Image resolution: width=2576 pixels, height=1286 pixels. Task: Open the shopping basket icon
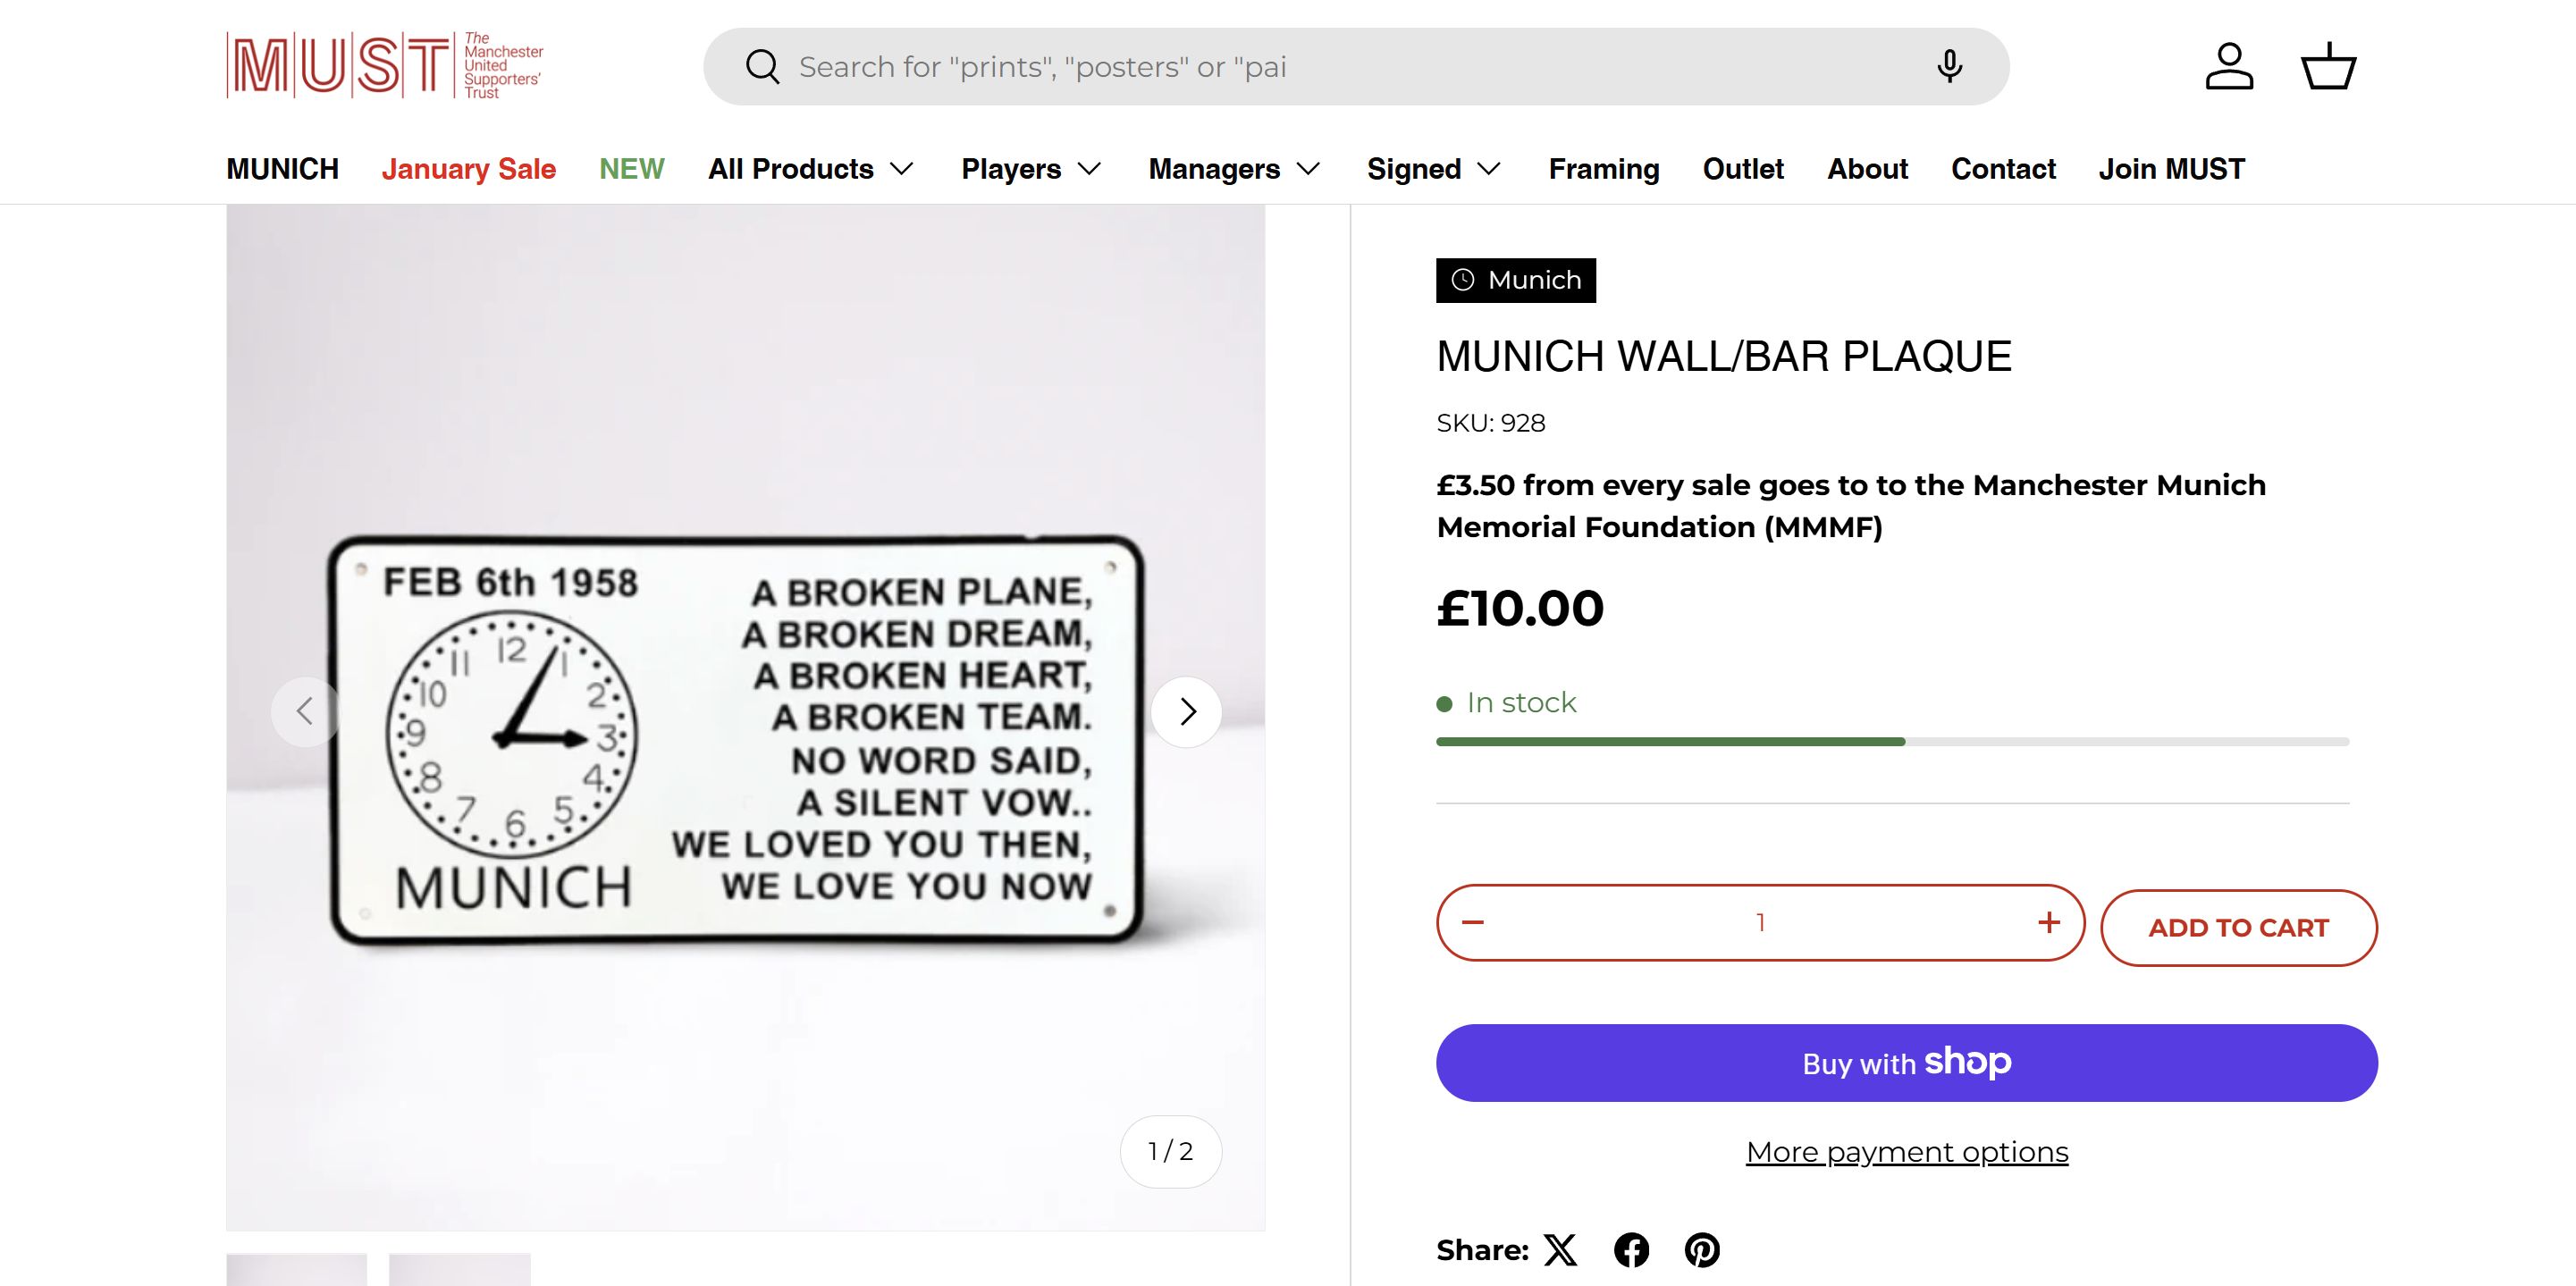2328,67
